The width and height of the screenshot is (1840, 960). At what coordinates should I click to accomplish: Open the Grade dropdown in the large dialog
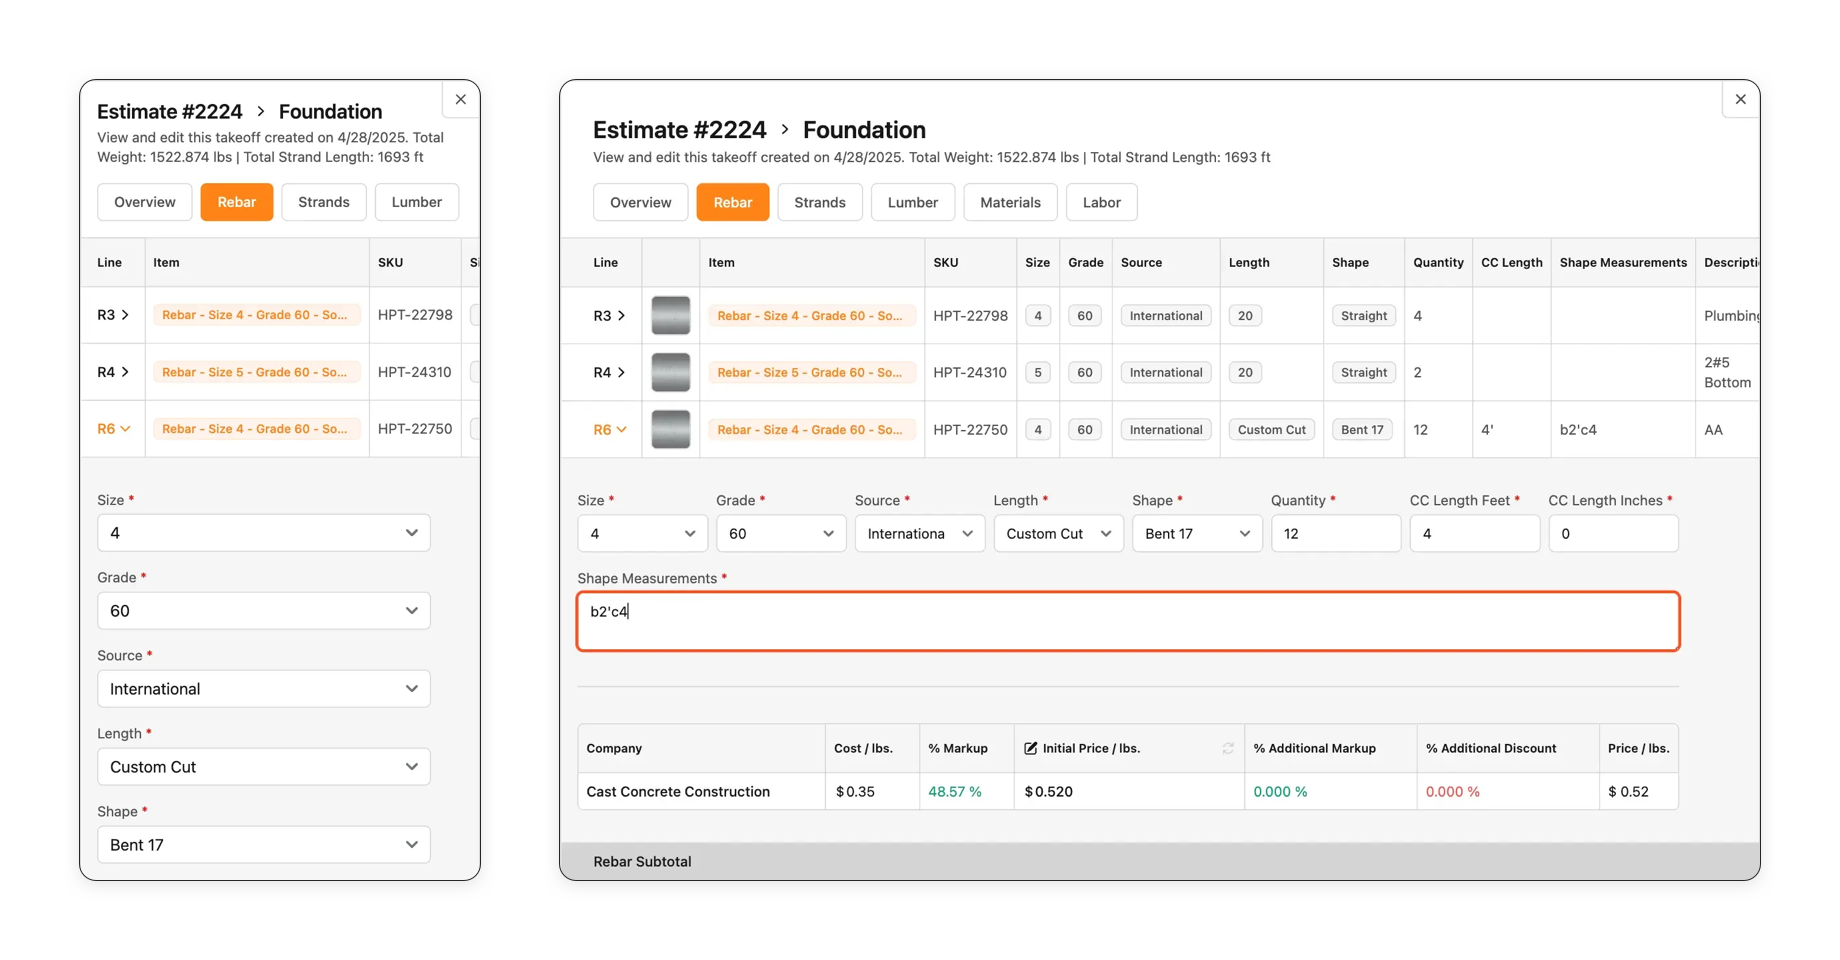coord(780,534)
